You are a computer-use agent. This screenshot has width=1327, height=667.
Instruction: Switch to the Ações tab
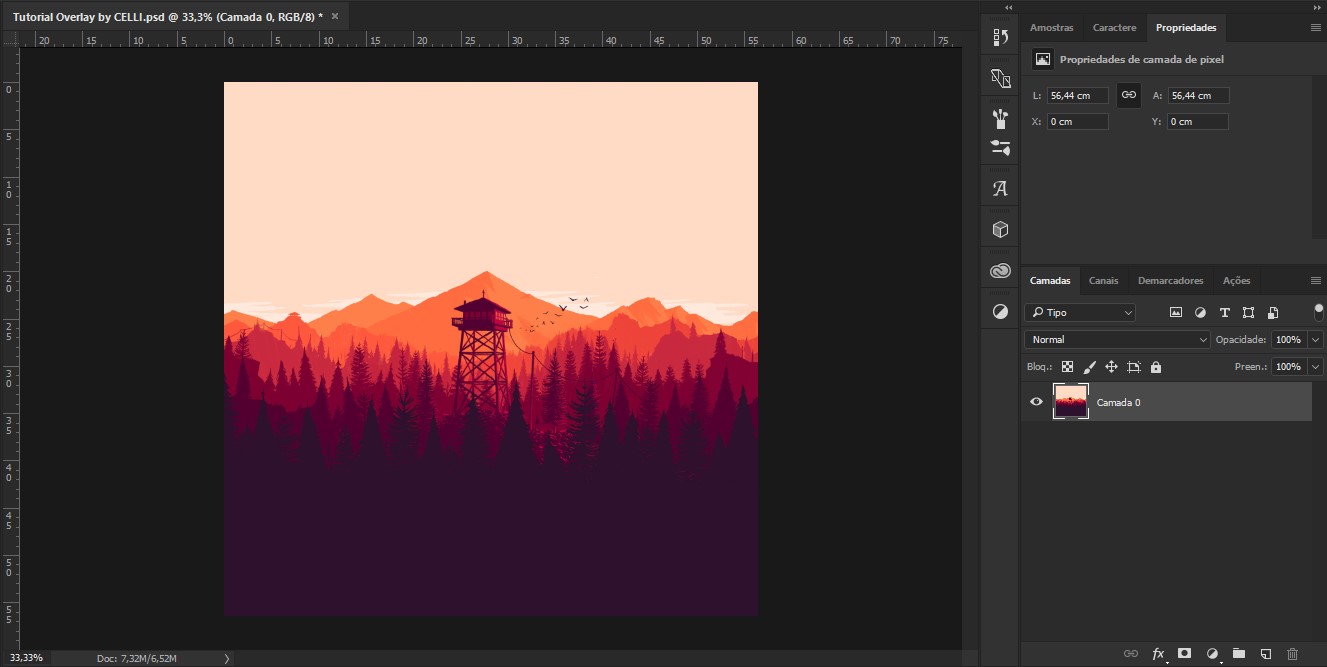click(x=1236, y=281)
